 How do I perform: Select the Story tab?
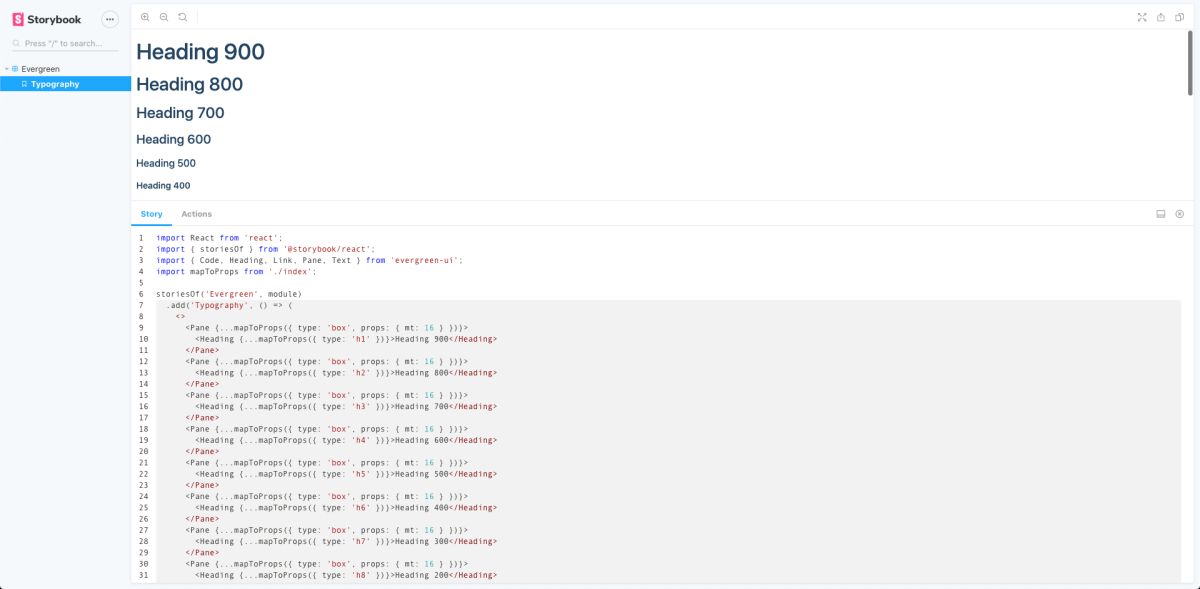click(151, 213)
